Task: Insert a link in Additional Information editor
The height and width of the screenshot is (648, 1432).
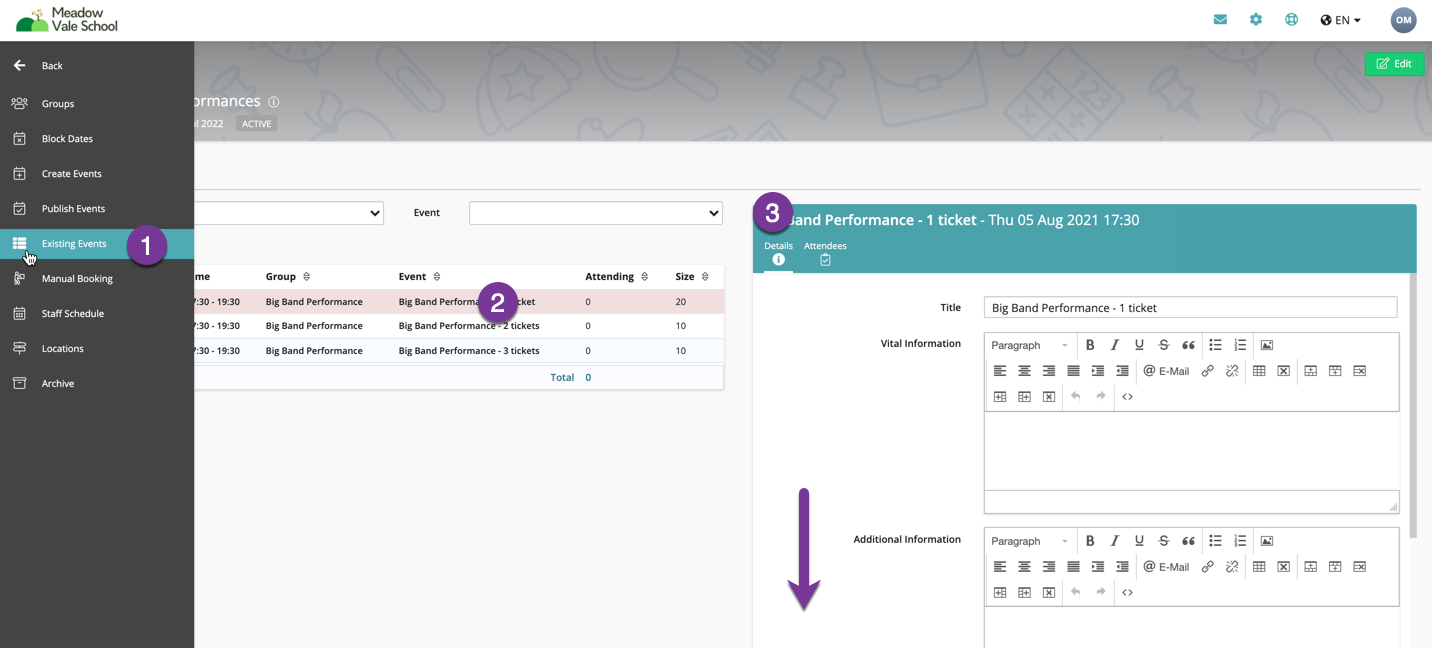Action: pos(1208,567)
